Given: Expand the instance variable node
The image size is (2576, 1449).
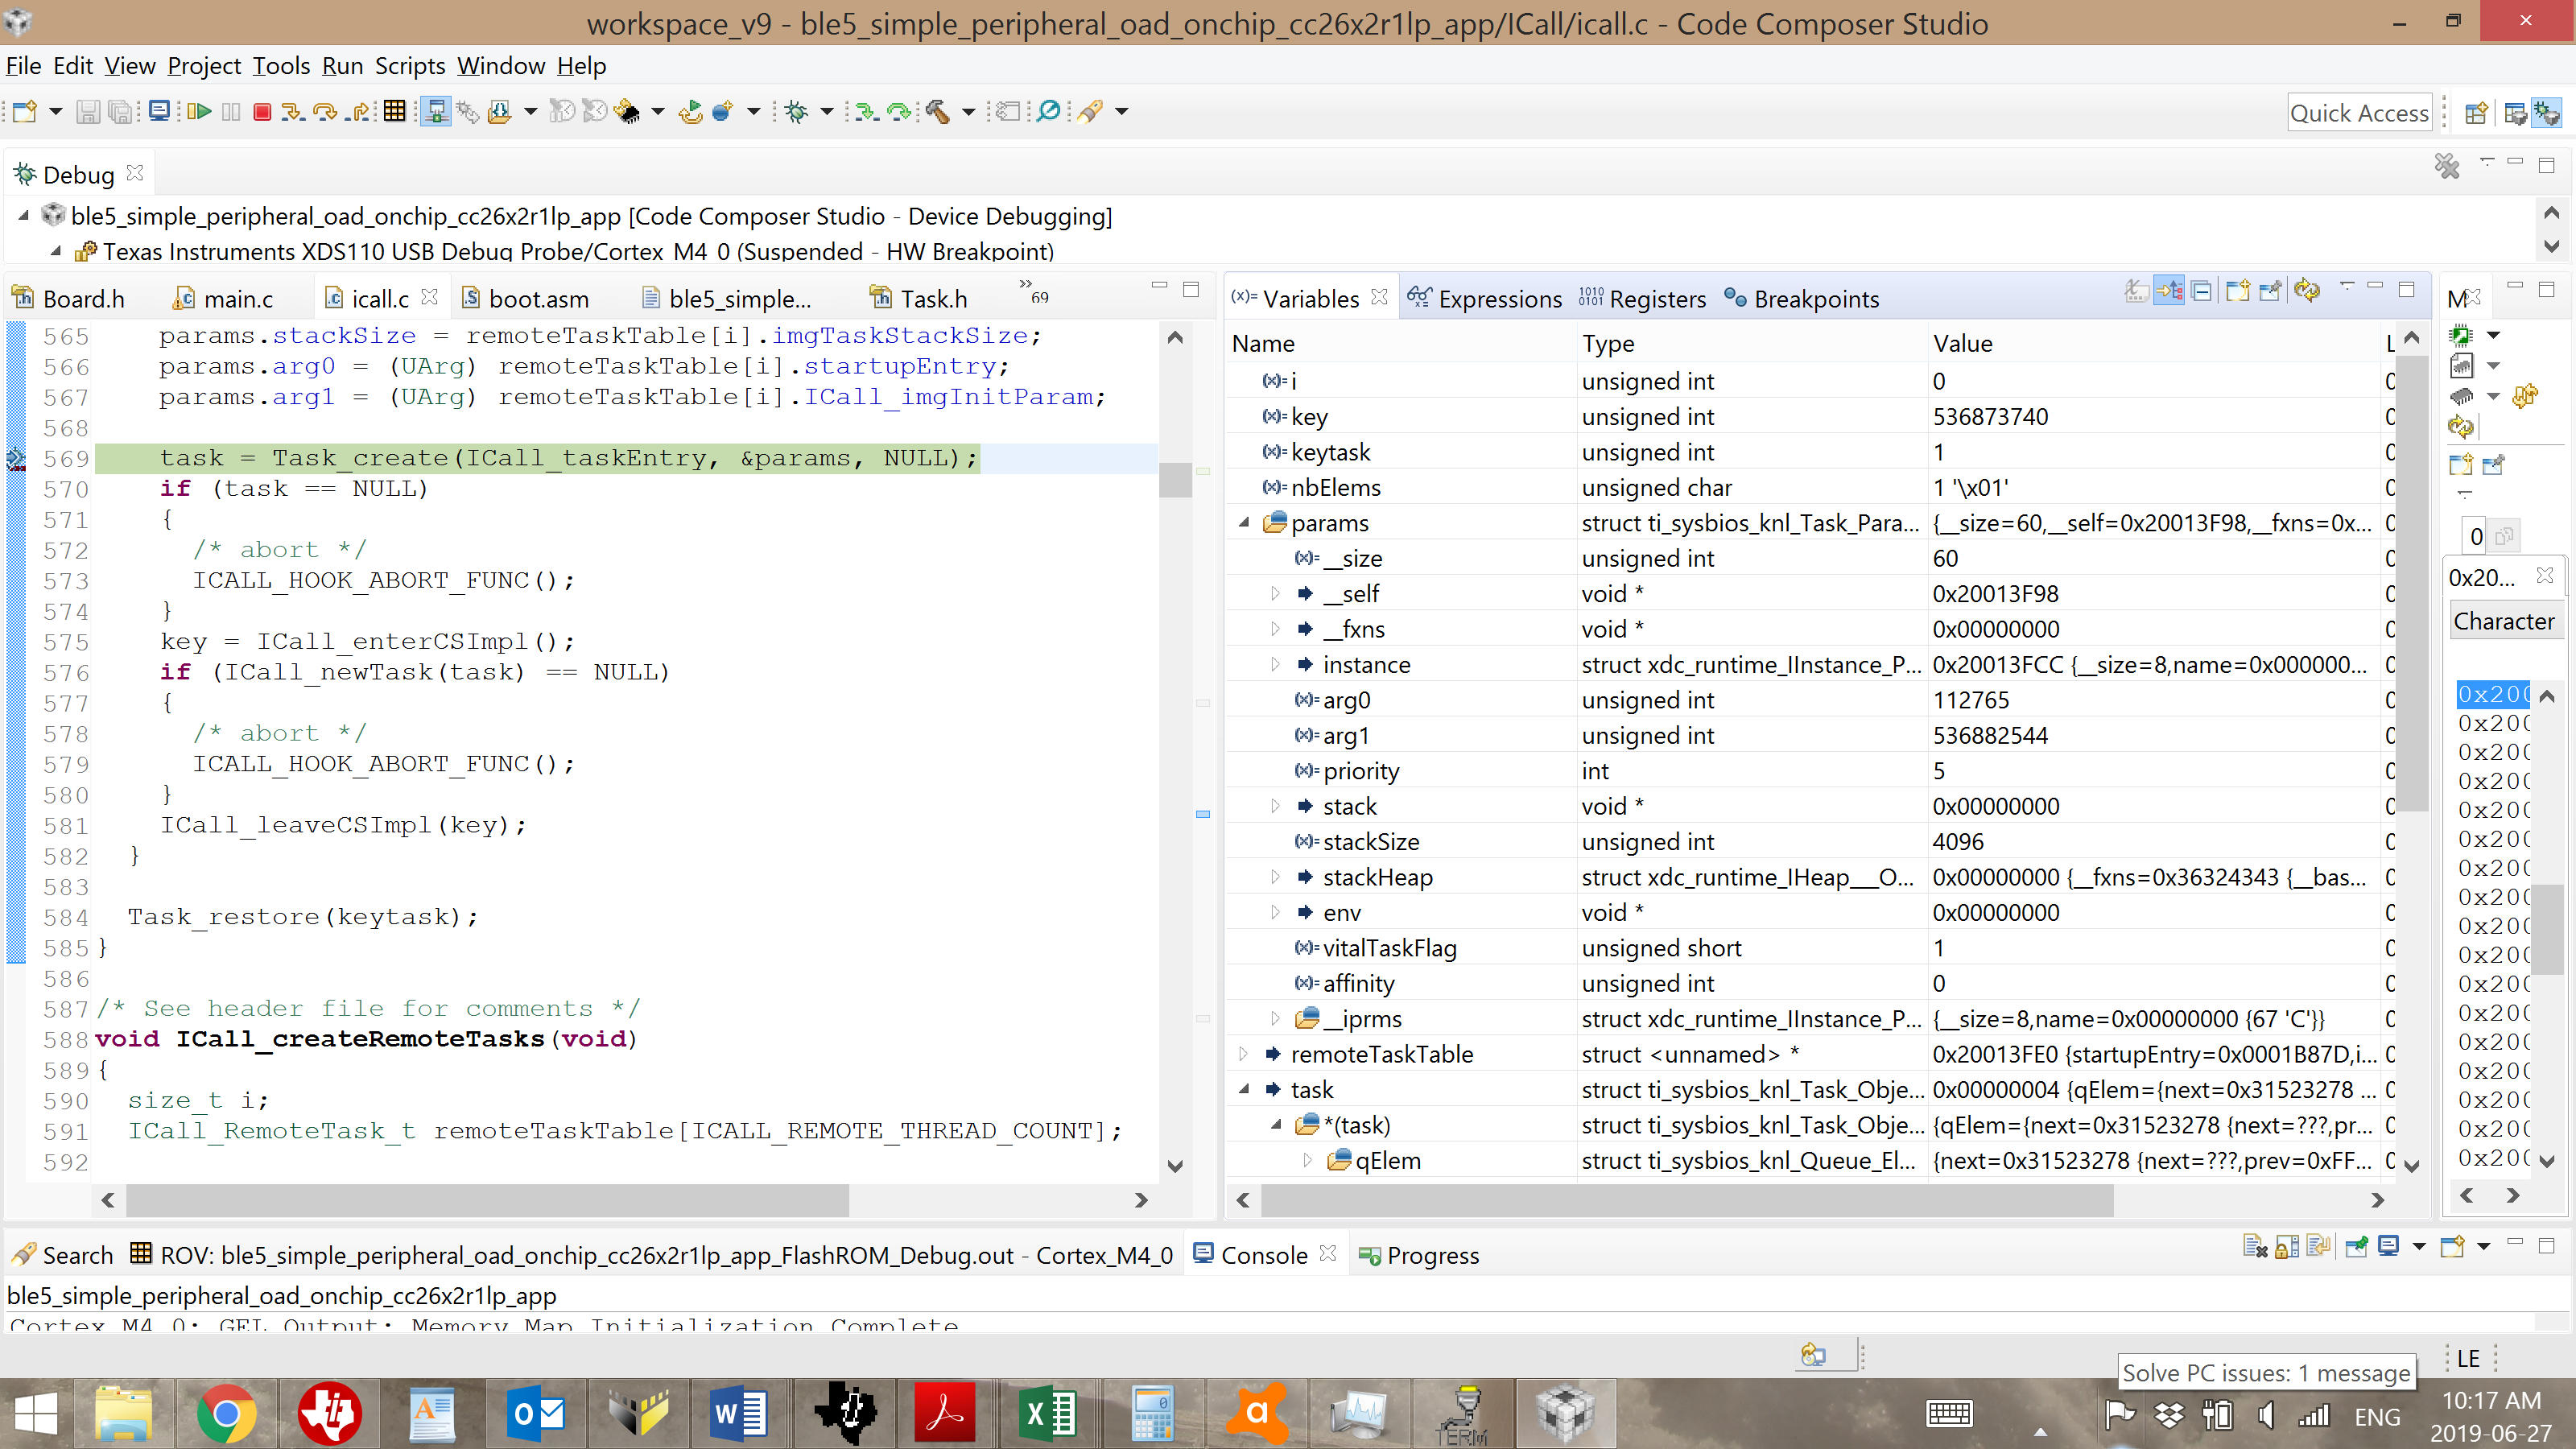Looking at the screenshot, I should (x=1275, y=664).
